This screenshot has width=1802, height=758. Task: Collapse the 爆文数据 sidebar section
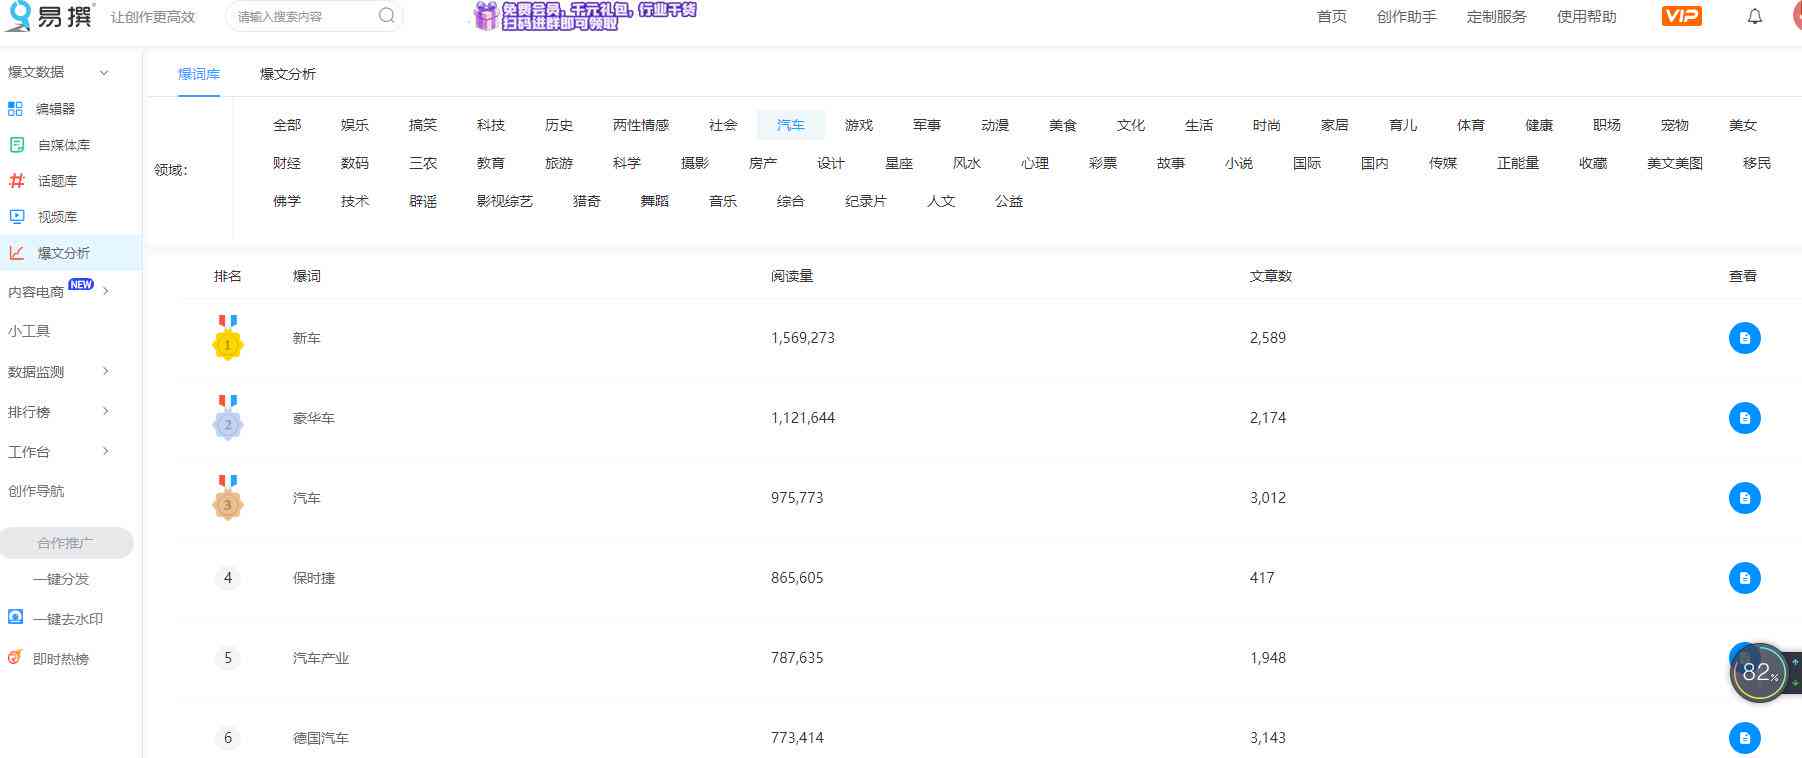tap(104, 72)
